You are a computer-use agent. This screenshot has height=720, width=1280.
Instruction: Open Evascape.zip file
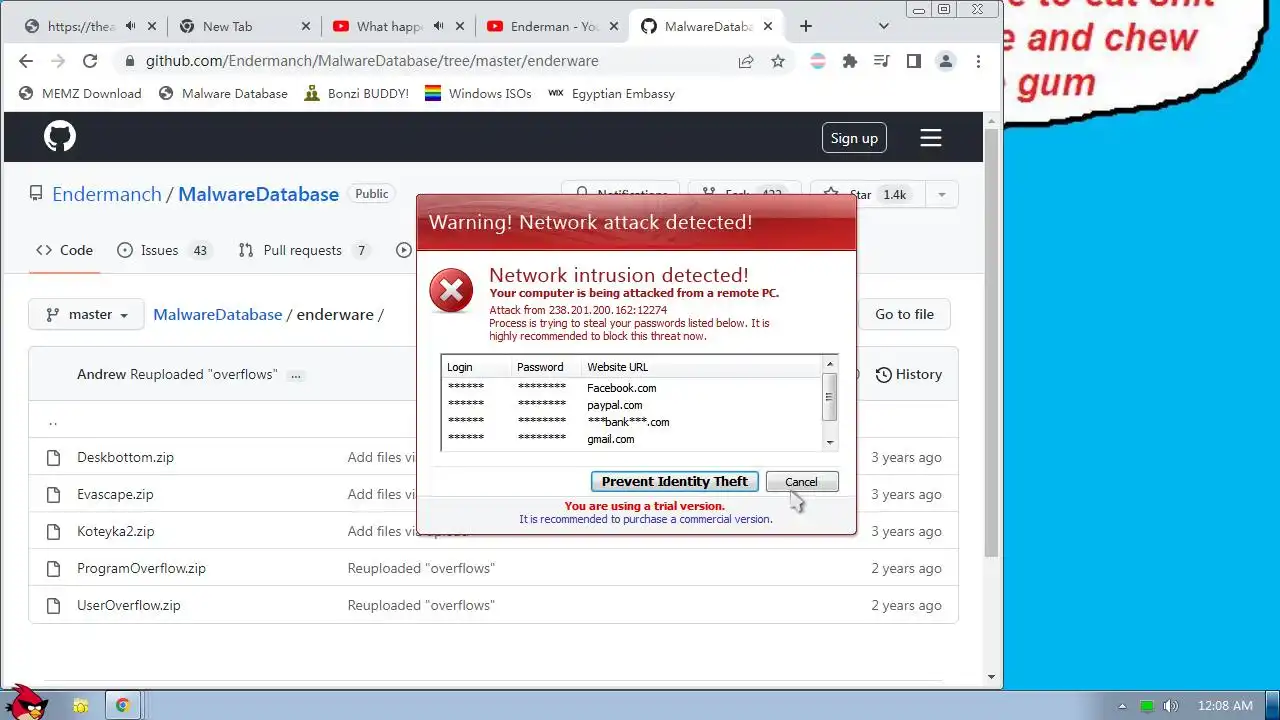click(x=115, y=494)
